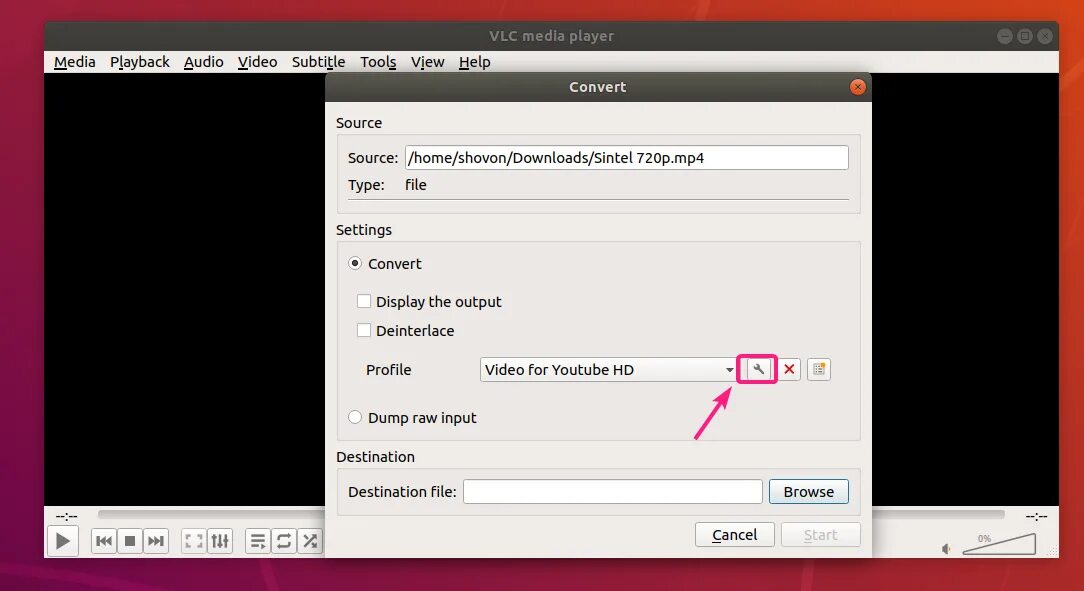Open the Profile dropdown list

click(608, 369)
